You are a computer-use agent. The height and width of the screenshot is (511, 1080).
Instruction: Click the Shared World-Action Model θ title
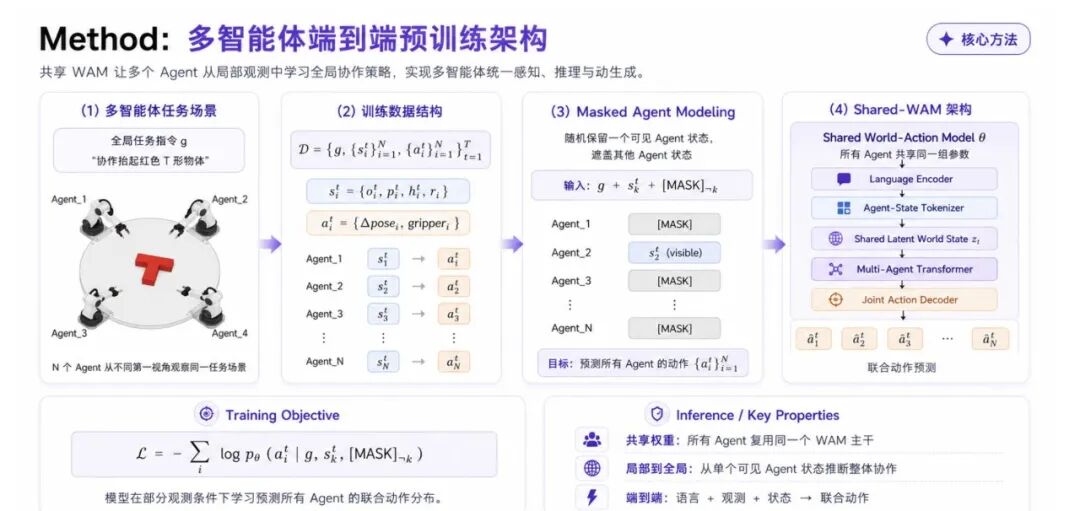click(904, 138)
